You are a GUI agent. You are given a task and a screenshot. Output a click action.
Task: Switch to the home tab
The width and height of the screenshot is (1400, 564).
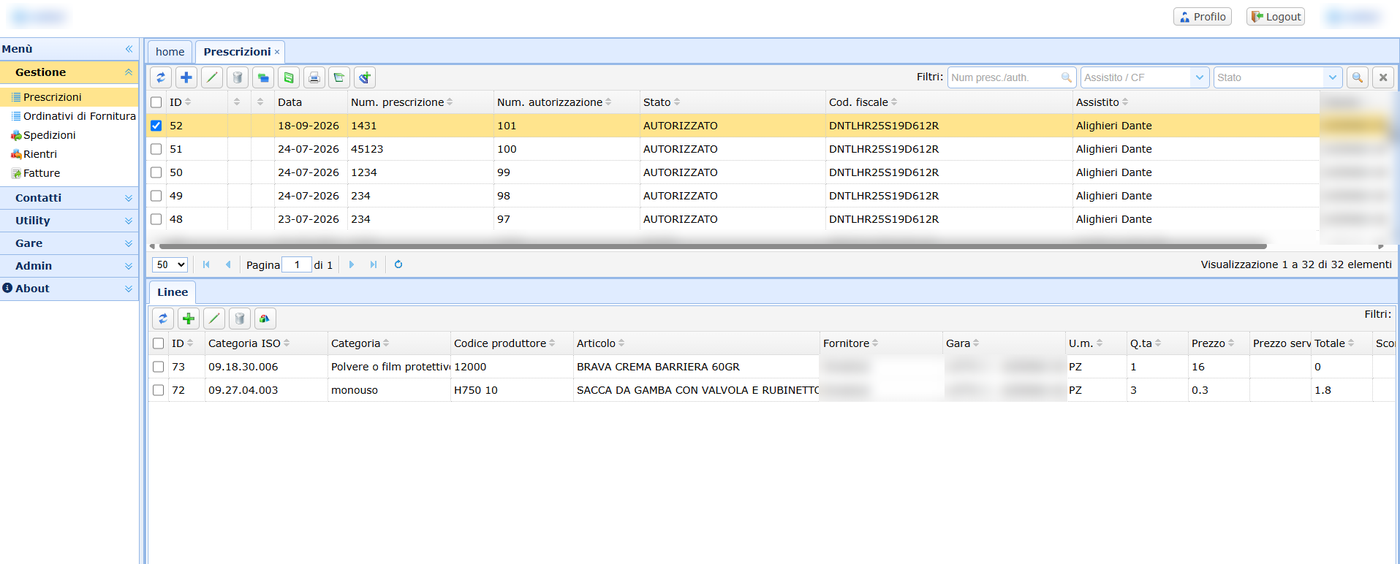tap(170, 51)
